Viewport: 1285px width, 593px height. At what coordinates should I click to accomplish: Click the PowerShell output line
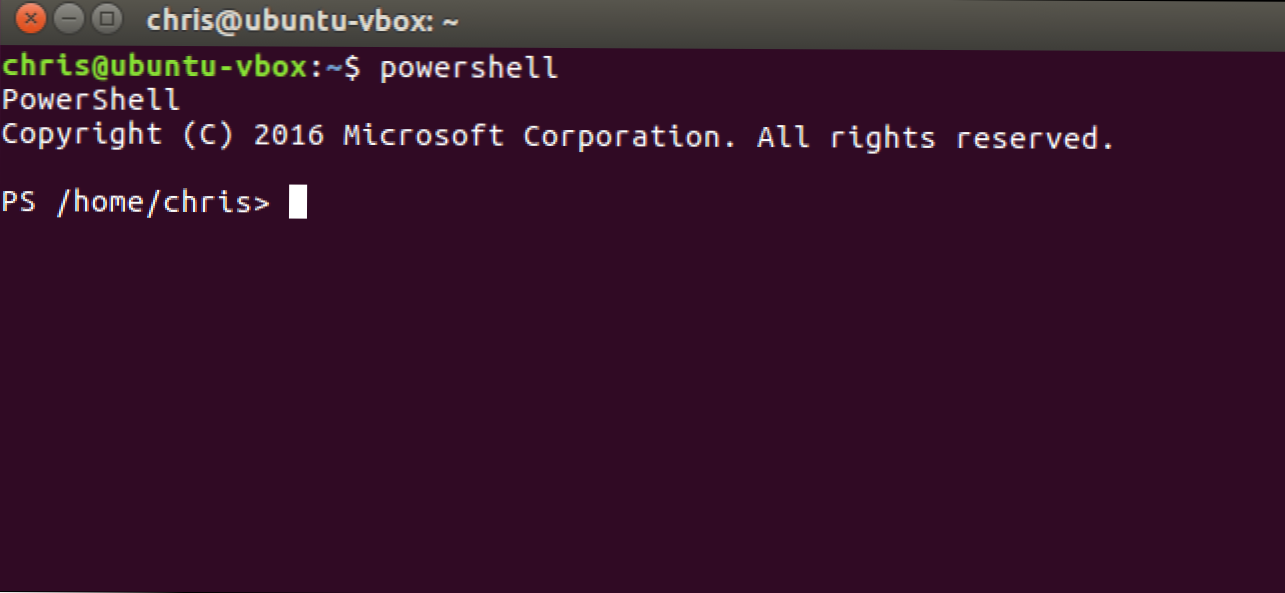90,101
